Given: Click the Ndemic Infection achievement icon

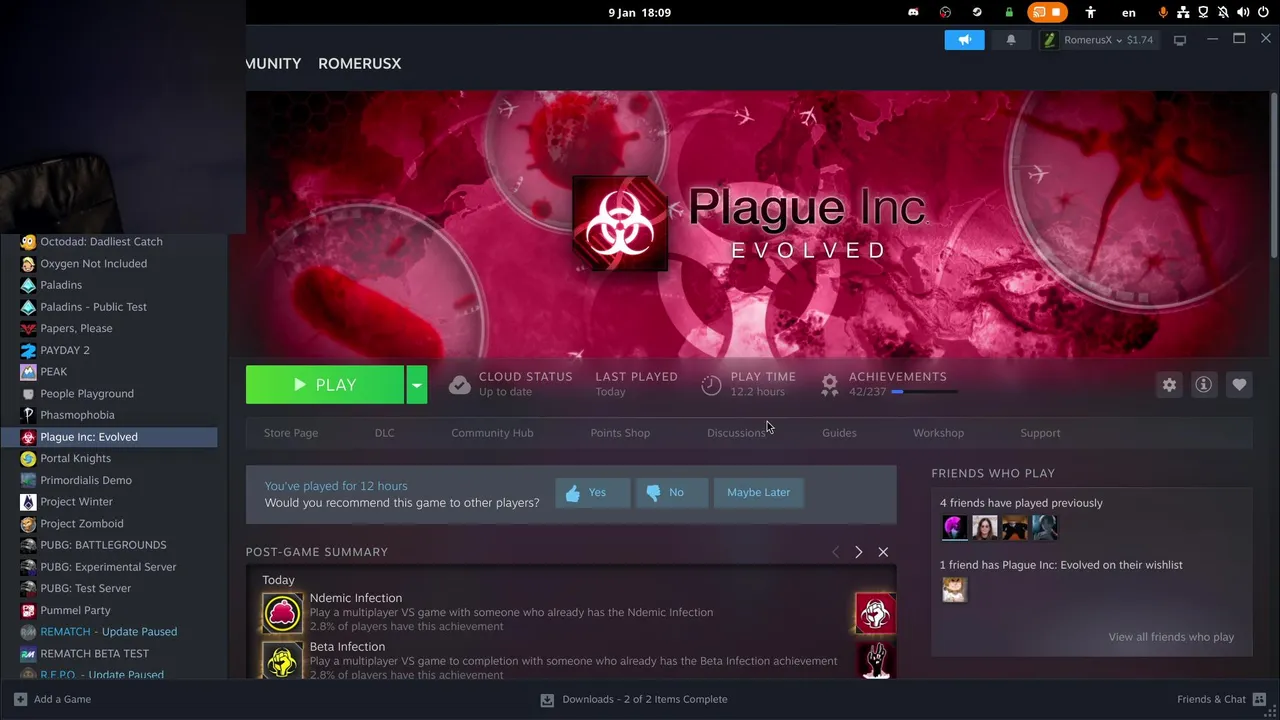Looking at the screenshot, I should [x=282, y=613].
